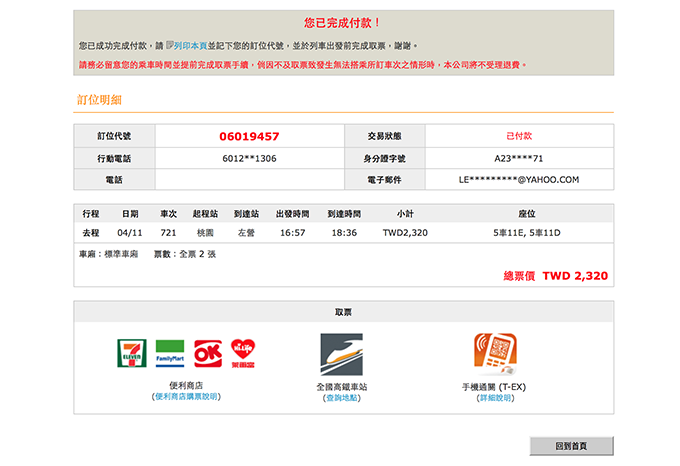Click the OK mart logo
The image size is (680, 466).
(207, 353)
